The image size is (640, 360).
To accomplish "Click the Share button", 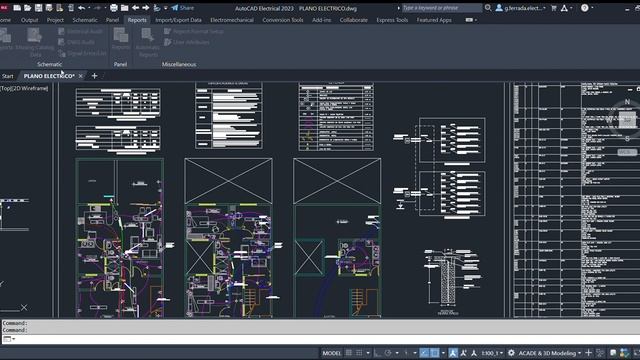I will (182, 8).
